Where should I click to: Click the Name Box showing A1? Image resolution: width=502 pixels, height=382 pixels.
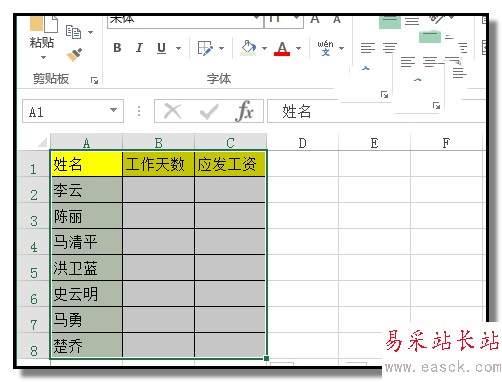pyautogui.click(x=73, y=111)
